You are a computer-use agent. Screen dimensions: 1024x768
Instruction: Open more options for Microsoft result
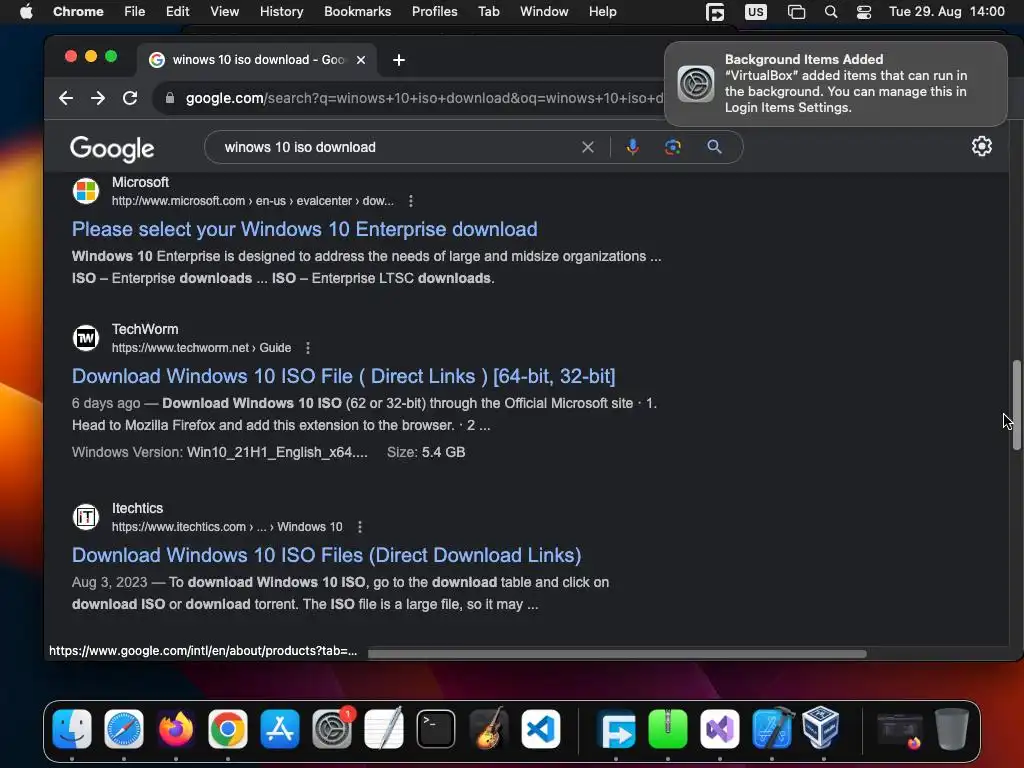tap(411, 201)
